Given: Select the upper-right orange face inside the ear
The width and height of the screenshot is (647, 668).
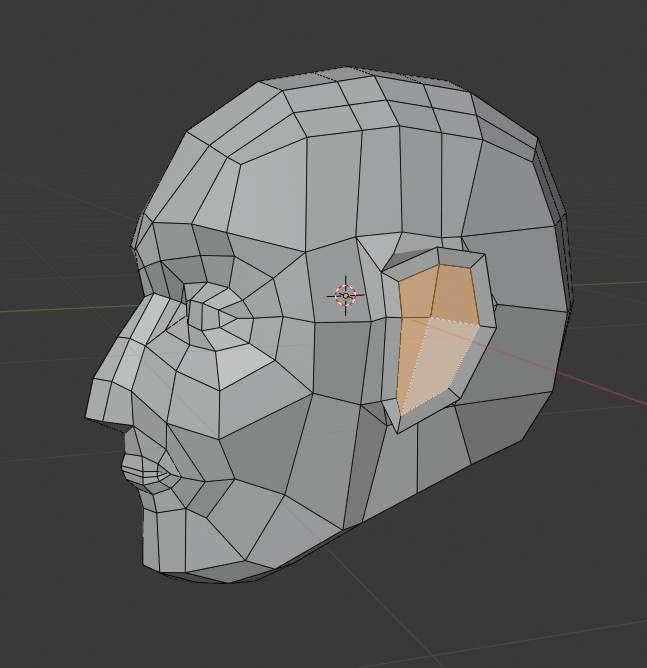Looking at the screenshot, I should [456, 295].
